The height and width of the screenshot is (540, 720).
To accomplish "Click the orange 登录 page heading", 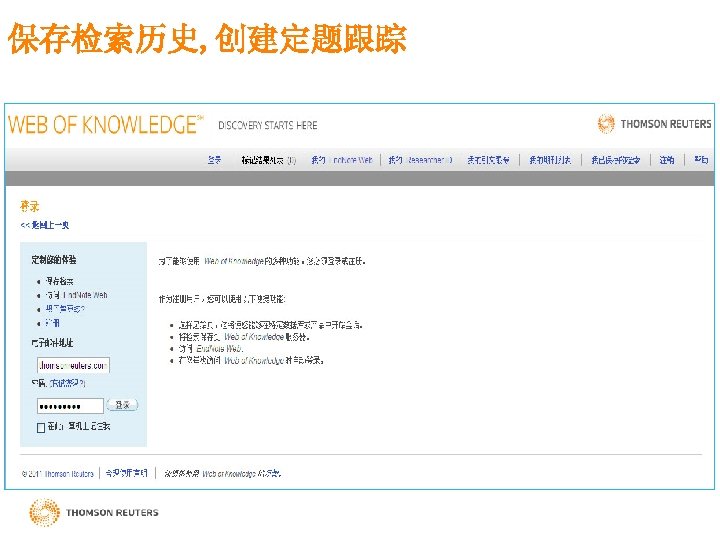I will coord(30,206).
